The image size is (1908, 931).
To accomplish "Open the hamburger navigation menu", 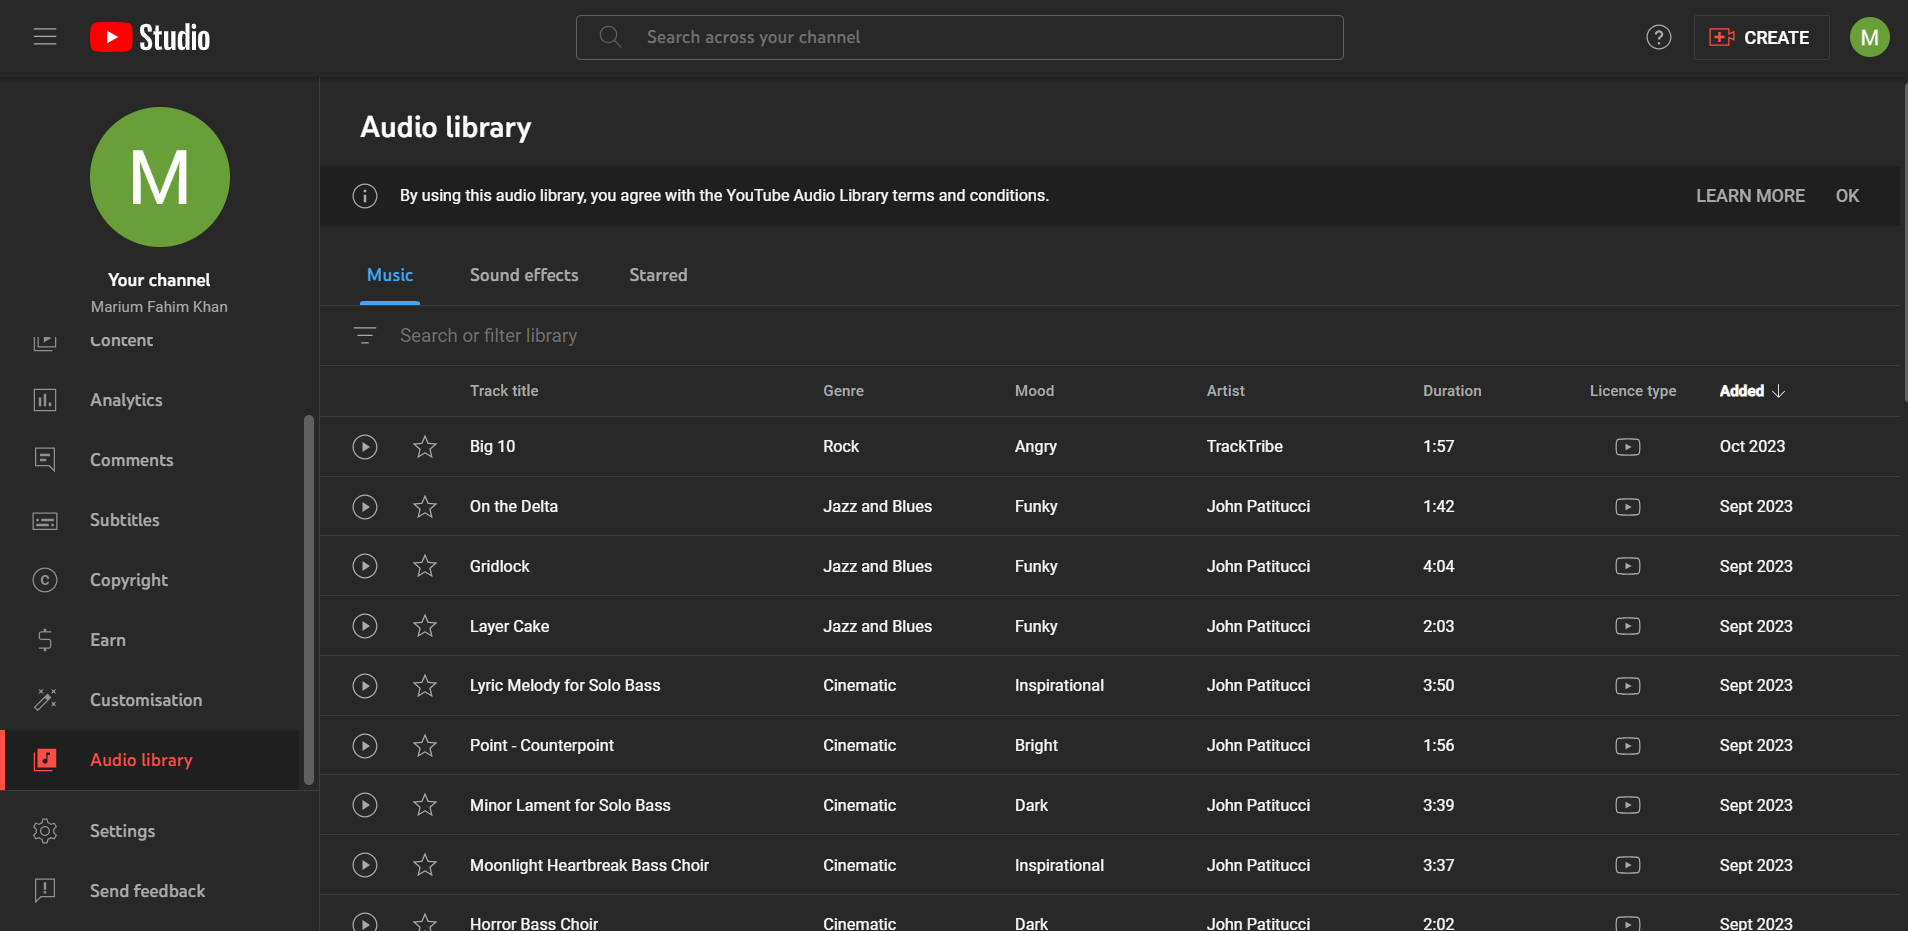I will tap(45, 37).
